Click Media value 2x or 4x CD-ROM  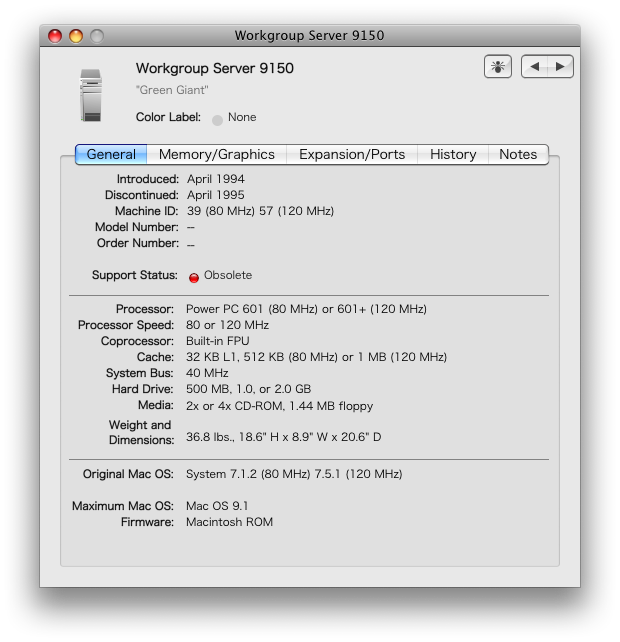[x=235, y=406]
